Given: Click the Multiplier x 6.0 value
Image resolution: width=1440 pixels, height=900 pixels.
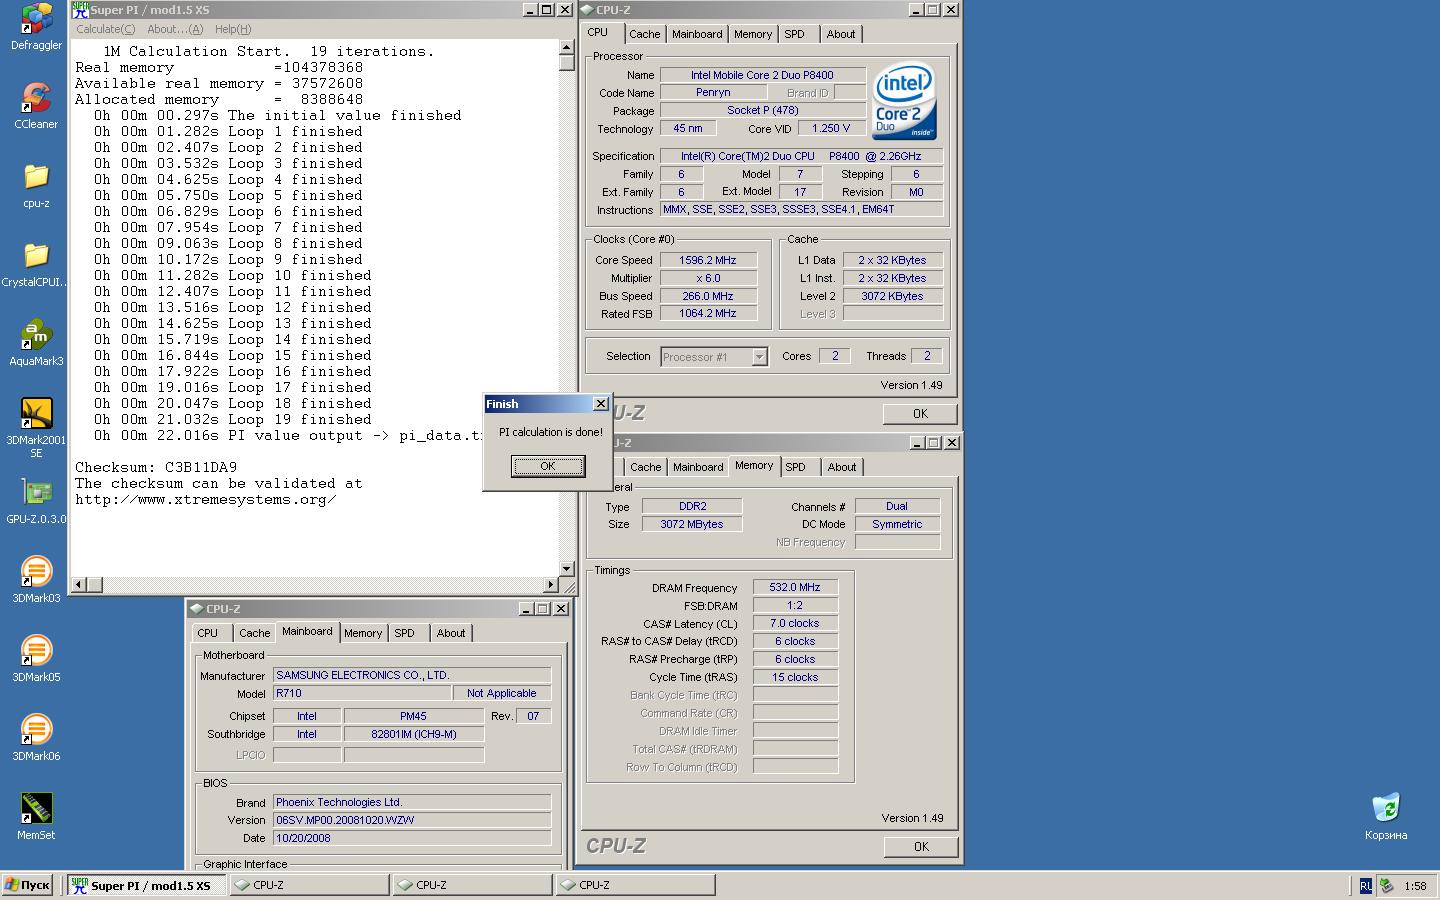Looking at the screenshot, I should (707, 278).
